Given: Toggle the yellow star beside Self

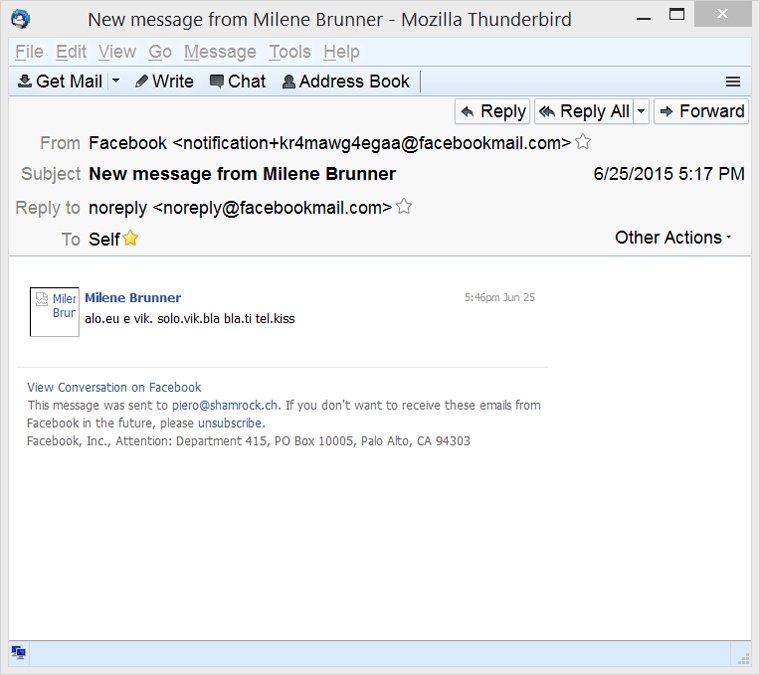Looking at the screenshot, I should coord(130,239).
